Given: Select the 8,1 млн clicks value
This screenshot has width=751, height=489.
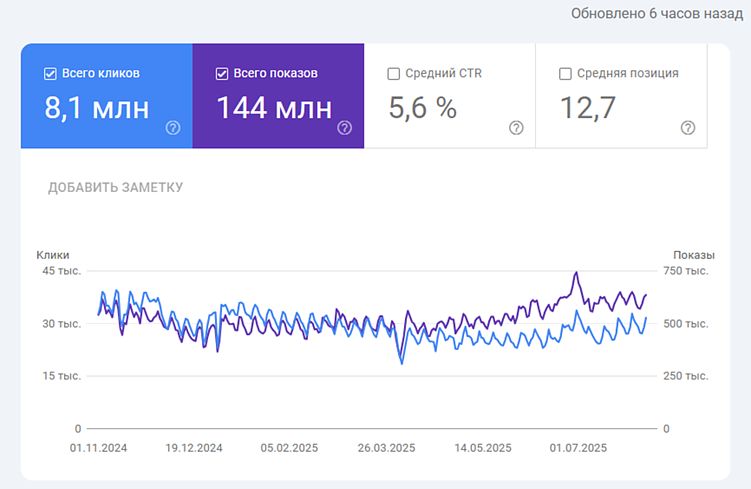Looking at the screenshot, I should (96, 108).
